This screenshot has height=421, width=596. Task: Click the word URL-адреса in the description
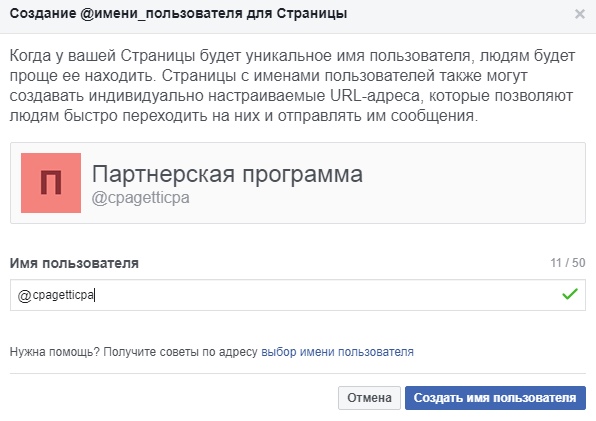click(x=375, y=96)
